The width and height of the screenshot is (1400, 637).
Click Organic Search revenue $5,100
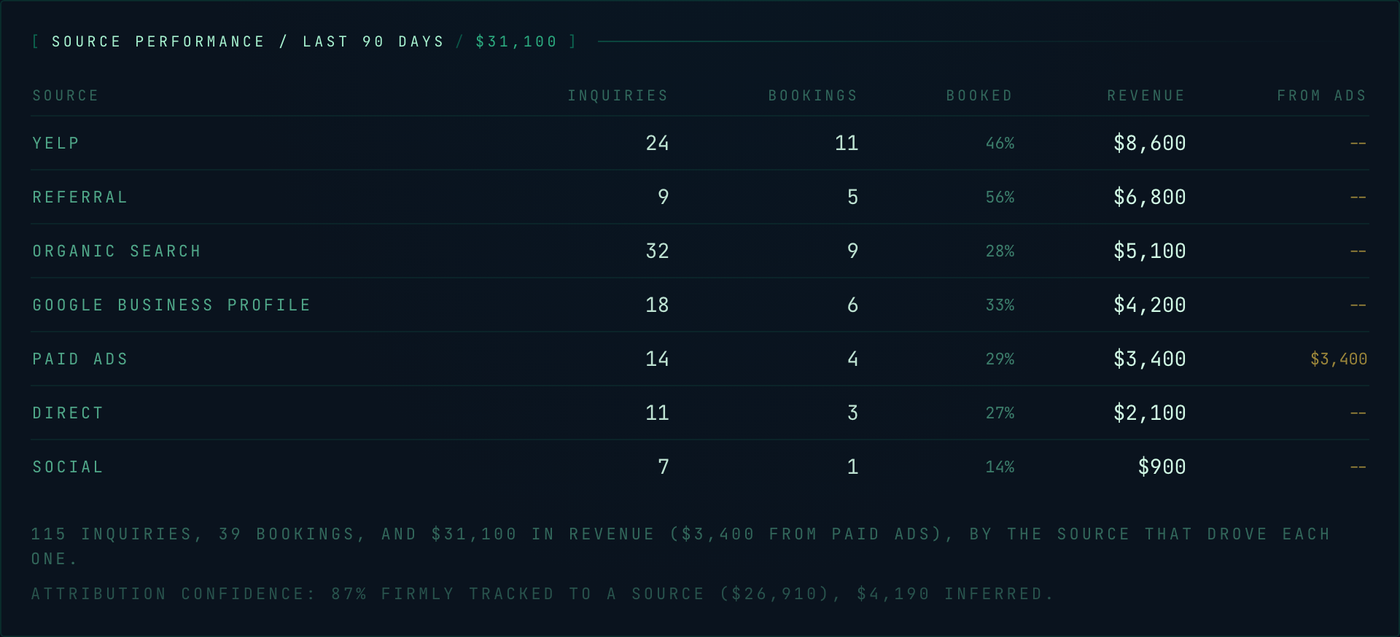(x=1150, y=251)
